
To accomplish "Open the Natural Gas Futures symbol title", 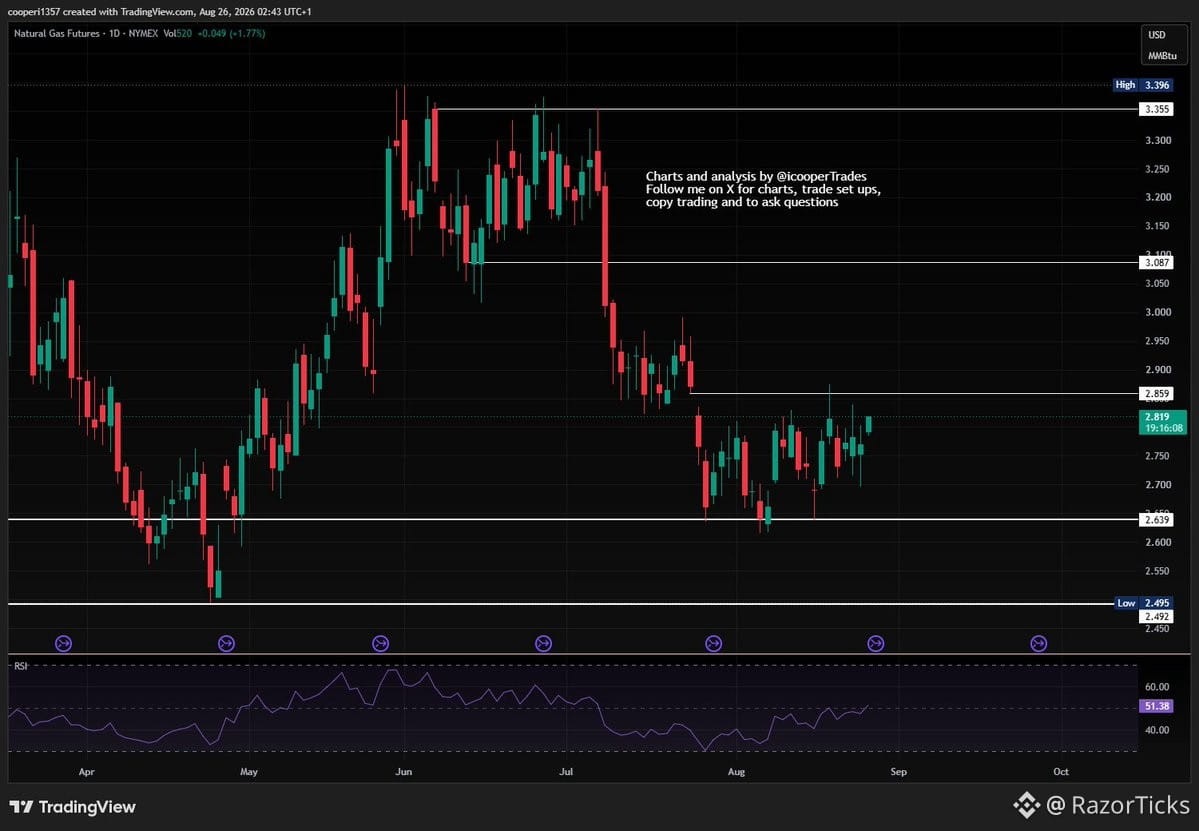I will (57, 34).
